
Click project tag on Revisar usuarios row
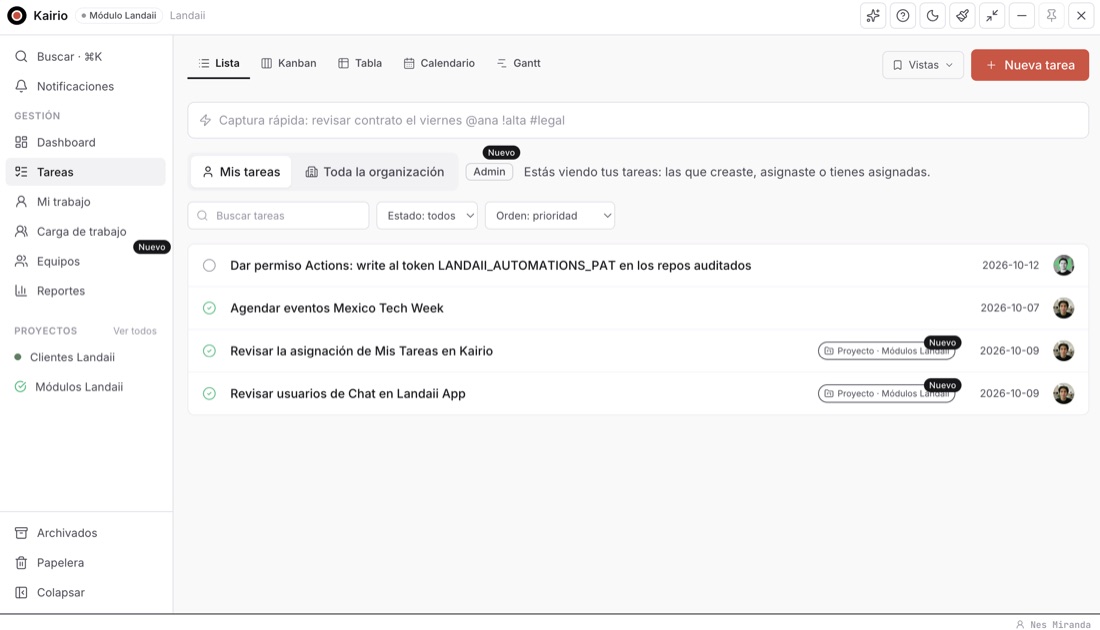[x=886, y=394]
